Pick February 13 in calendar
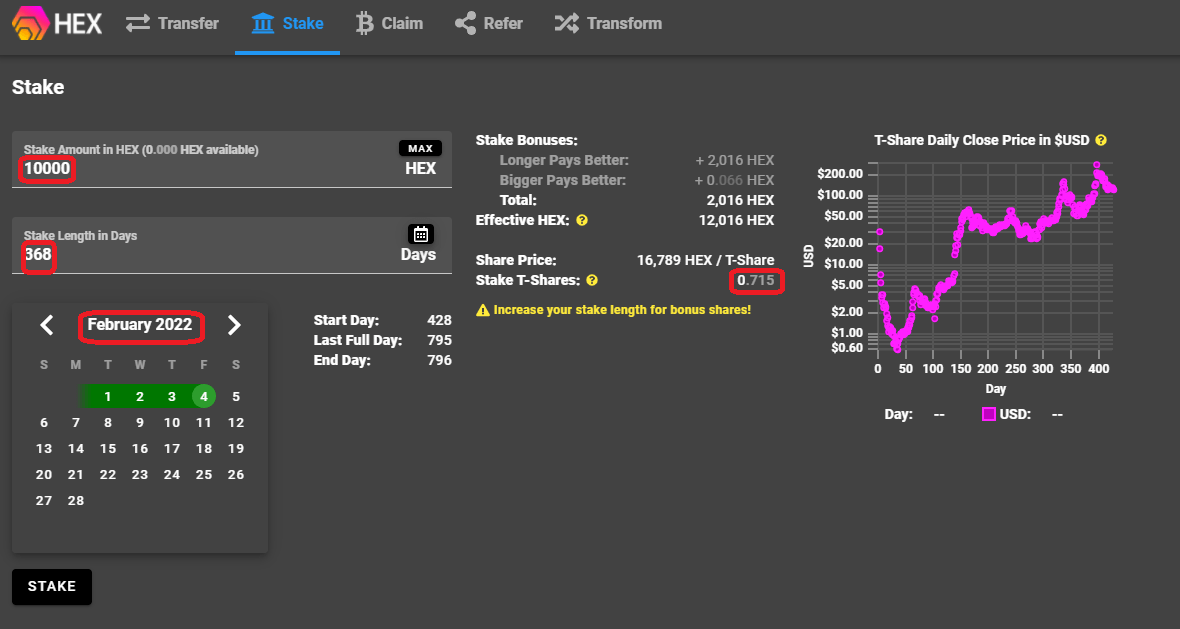1180x629 pixels. click(x=44, y=448)
